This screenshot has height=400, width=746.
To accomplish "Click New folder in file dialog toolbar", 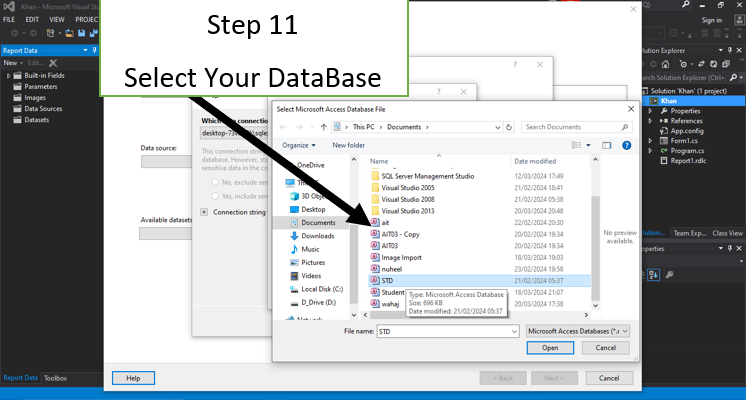I will (349, 145).
